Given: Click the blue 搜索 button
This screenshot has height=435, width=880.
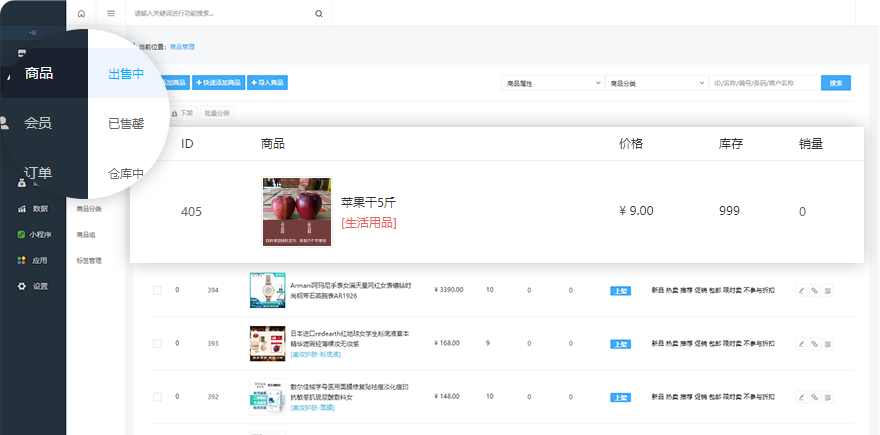Looking at the screenshot, I should pyautogui.click(x=836, y=83).
